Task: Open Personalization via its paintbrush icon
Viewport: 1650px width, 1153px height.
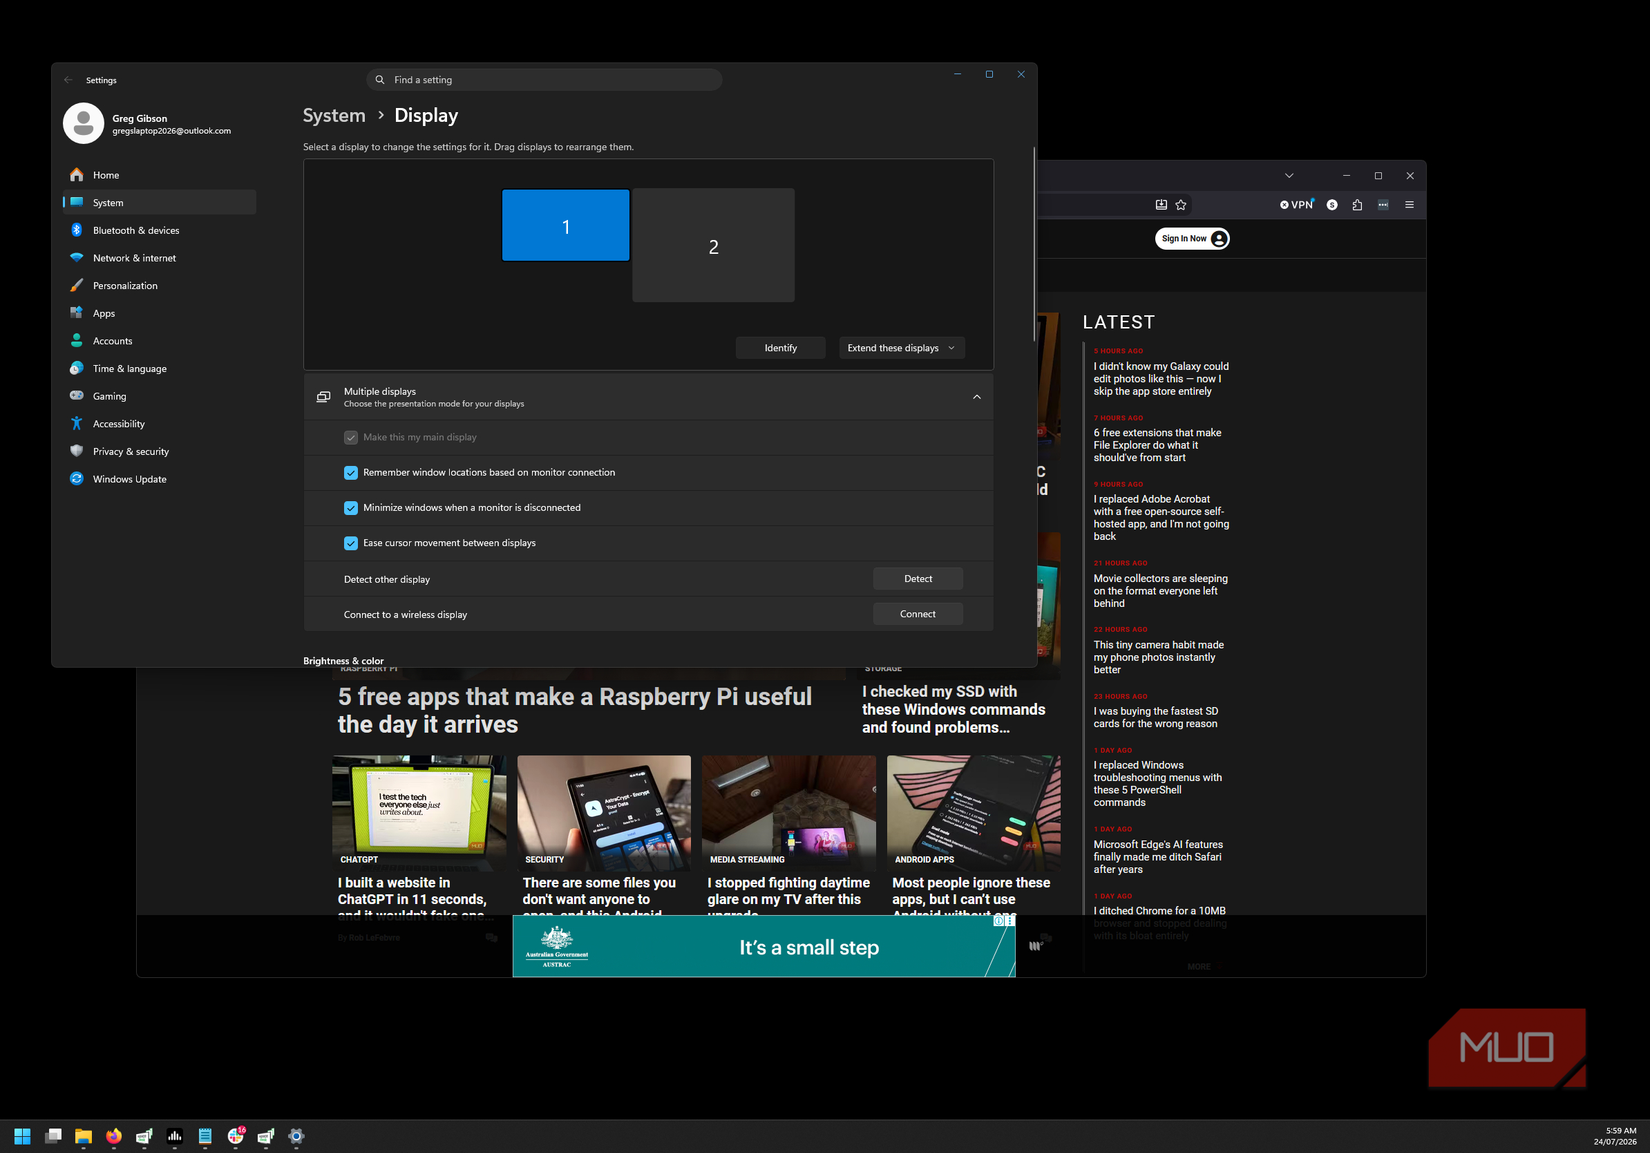Action: pos(77,286)
